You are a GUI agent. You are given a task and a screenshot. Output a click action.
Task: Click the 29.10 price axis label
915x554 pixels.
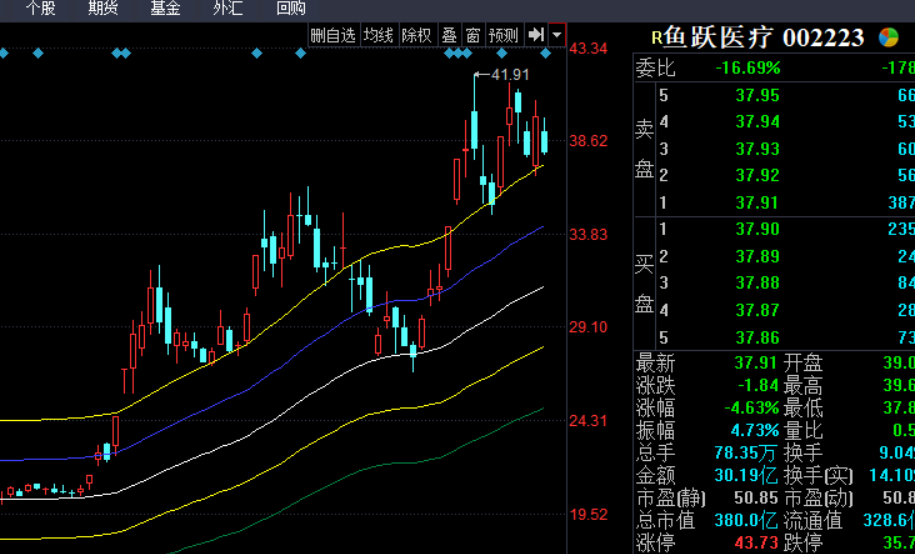588,327
